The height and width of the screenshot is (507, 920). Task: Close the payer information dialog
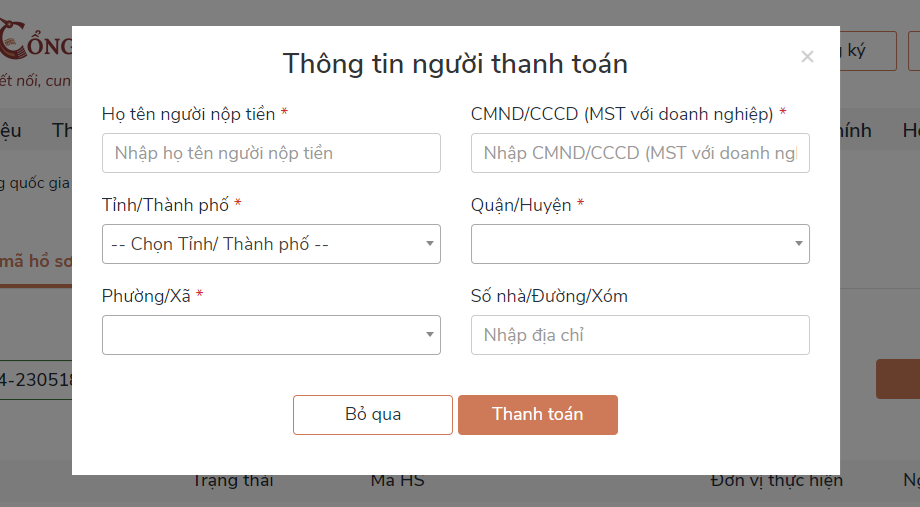[x=807, y=57]
